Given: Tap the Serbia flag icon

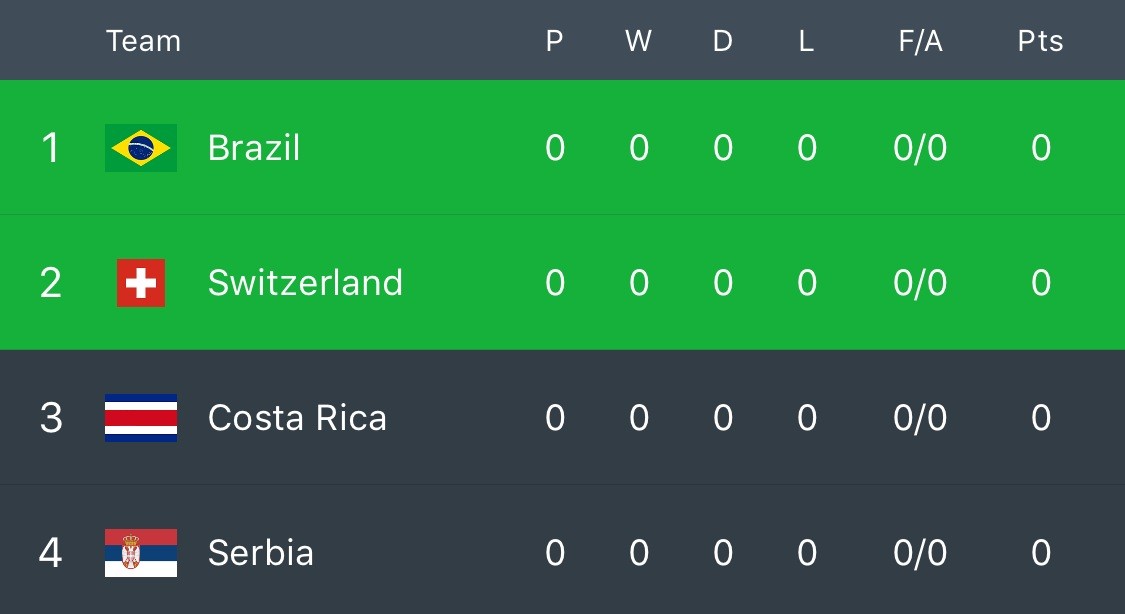Looking at the screenshot, I should coord(141,553).
